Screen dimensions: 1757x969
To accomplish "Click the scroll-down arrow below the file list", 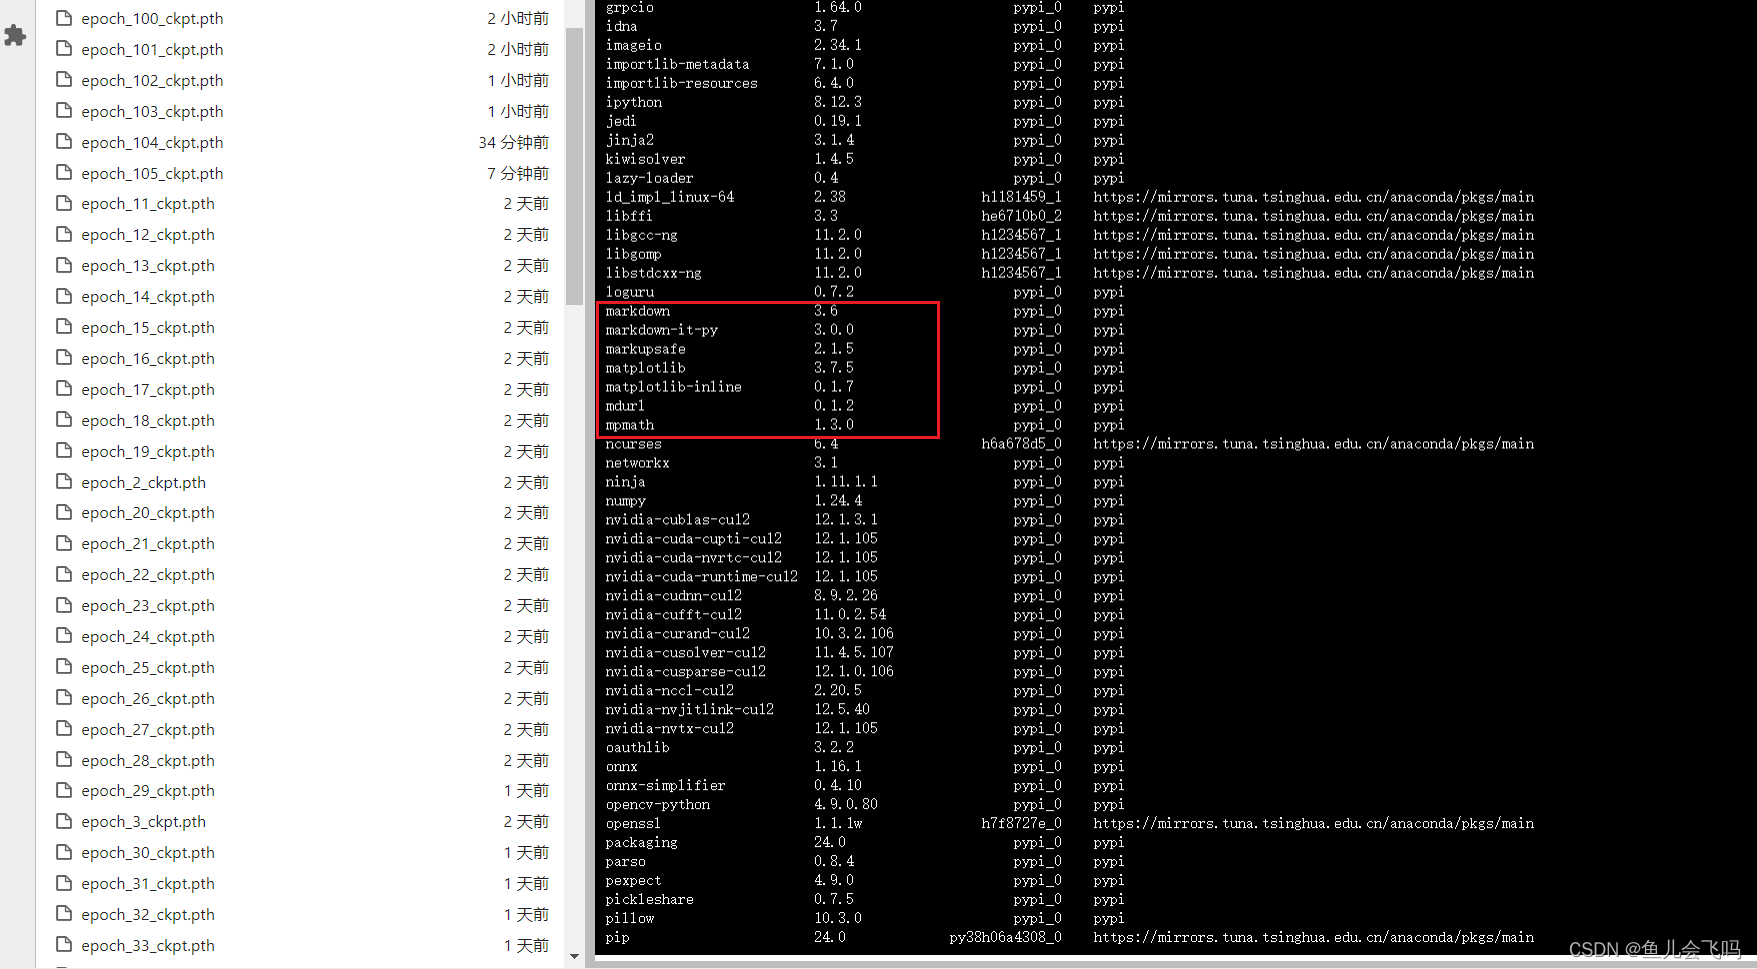I will (575, 957).
